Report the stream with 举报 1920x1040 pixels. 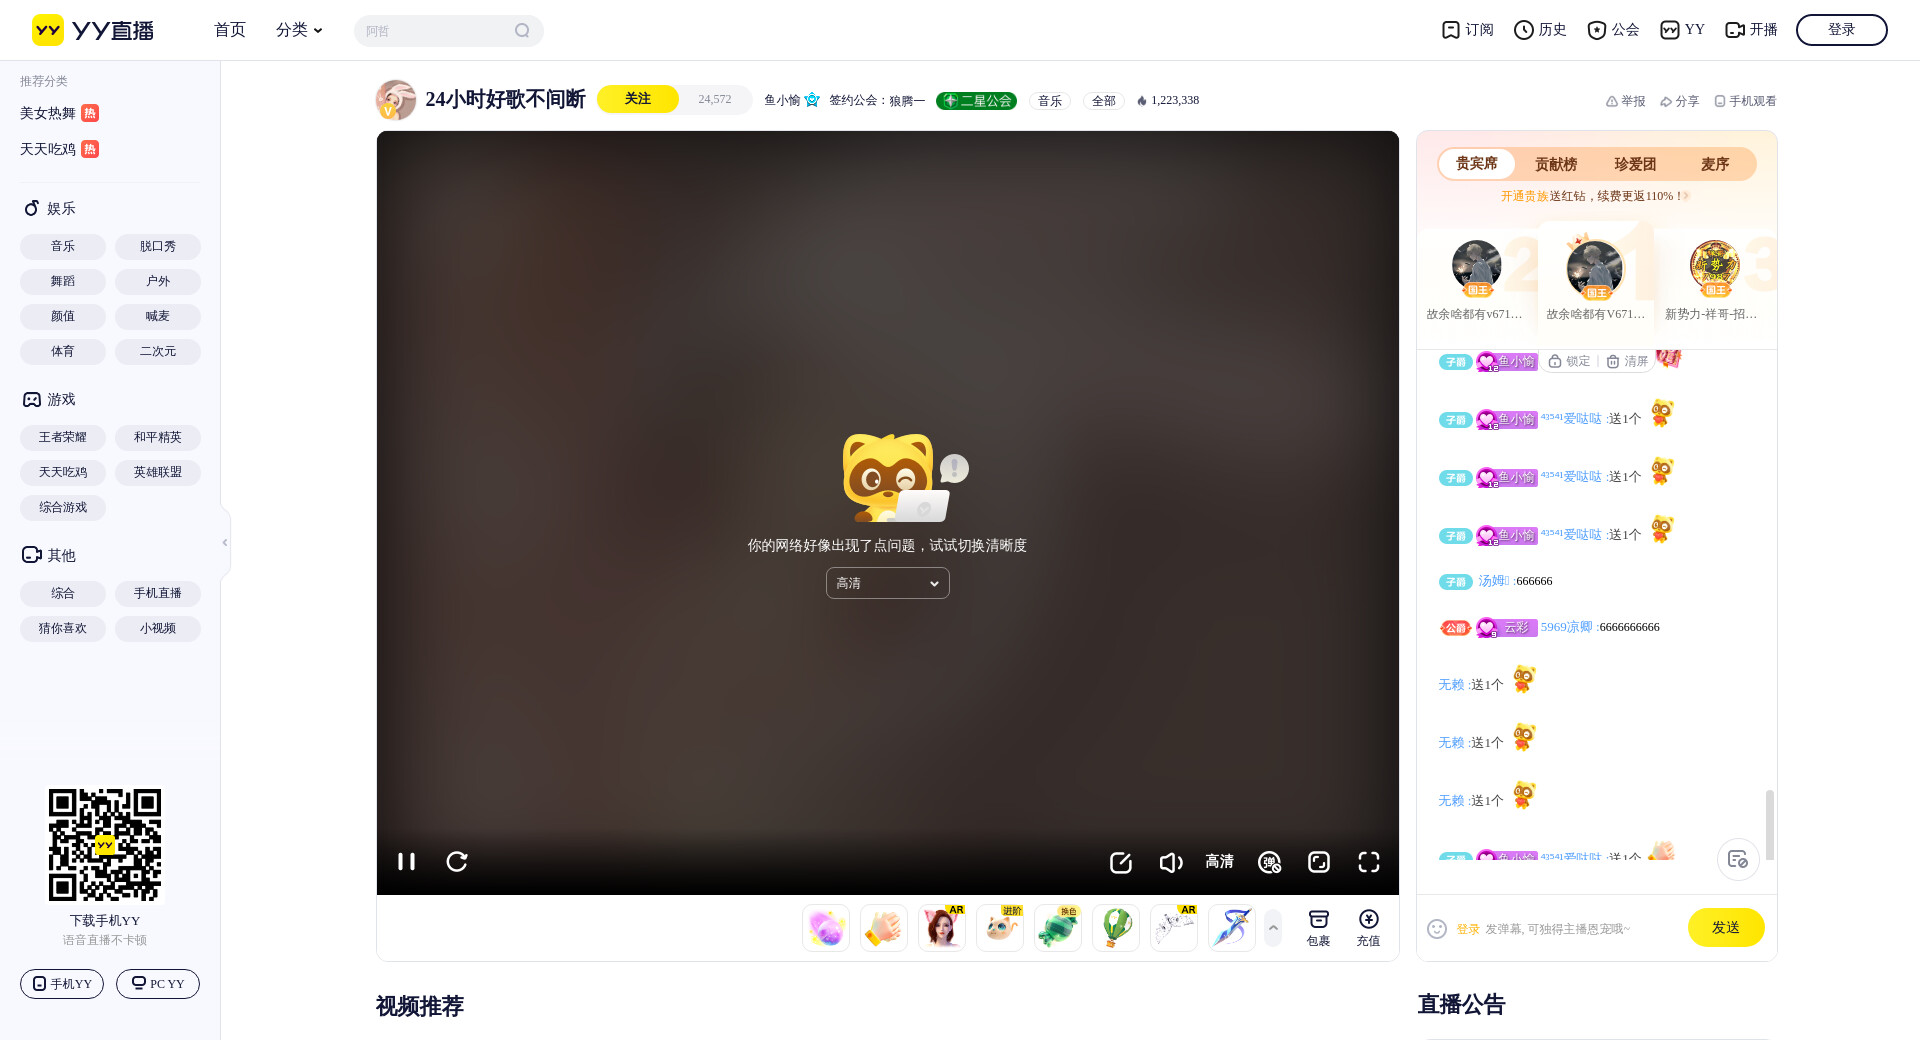tap(1625, 101)
